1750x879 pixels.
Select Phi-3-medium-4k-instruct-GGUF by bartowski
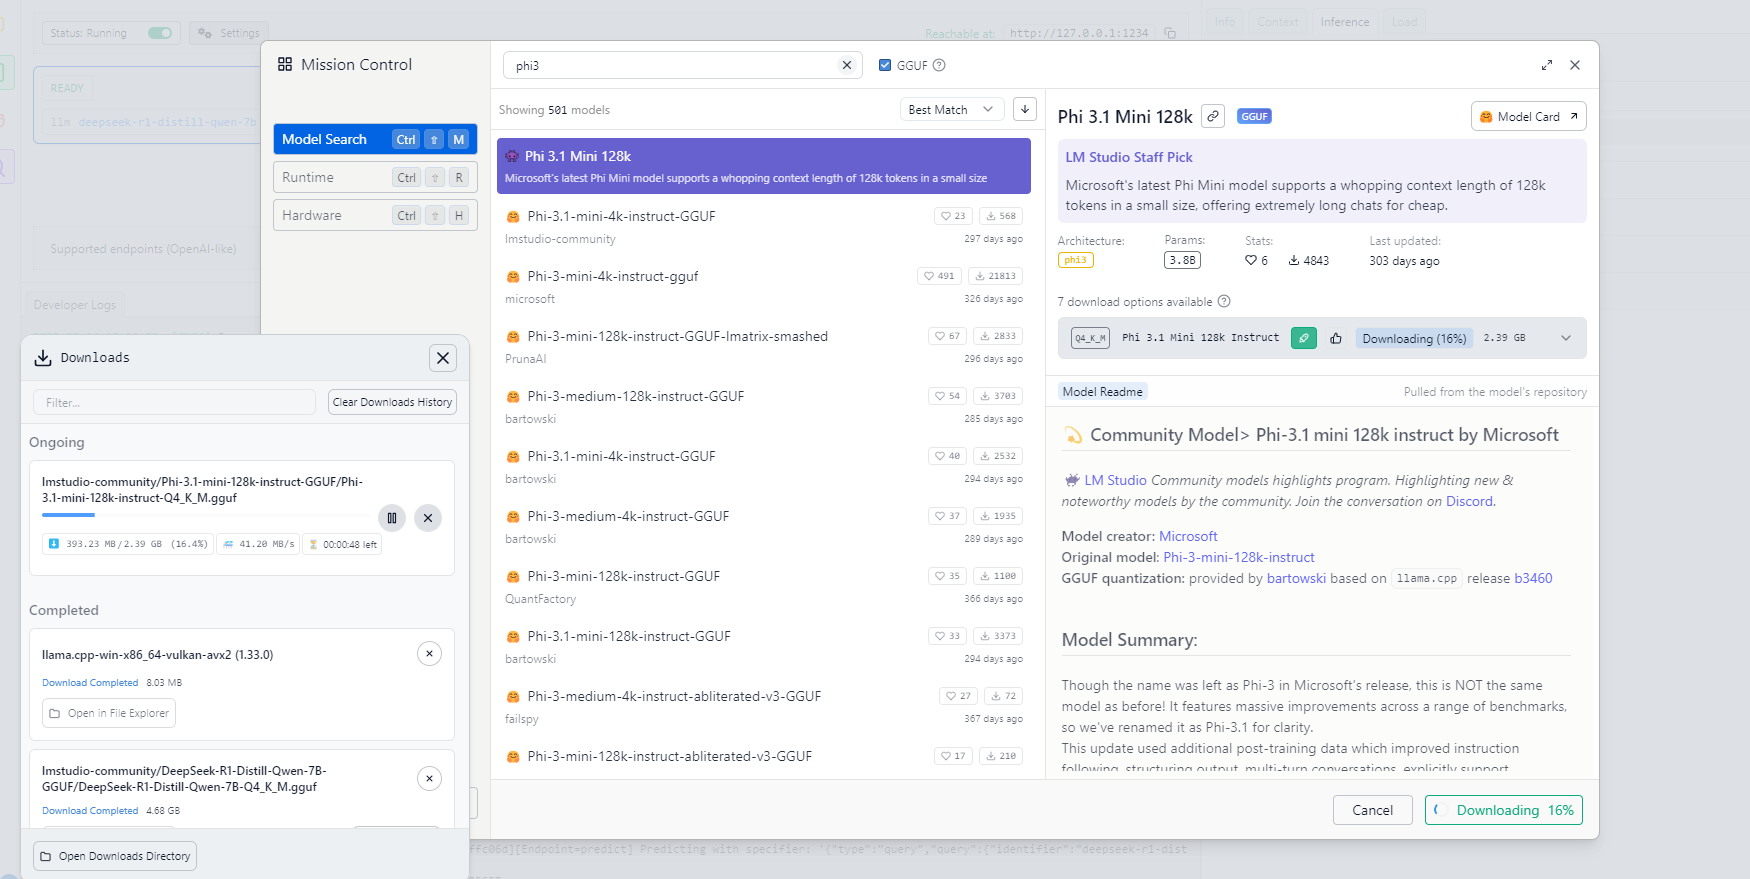[764, 526]
